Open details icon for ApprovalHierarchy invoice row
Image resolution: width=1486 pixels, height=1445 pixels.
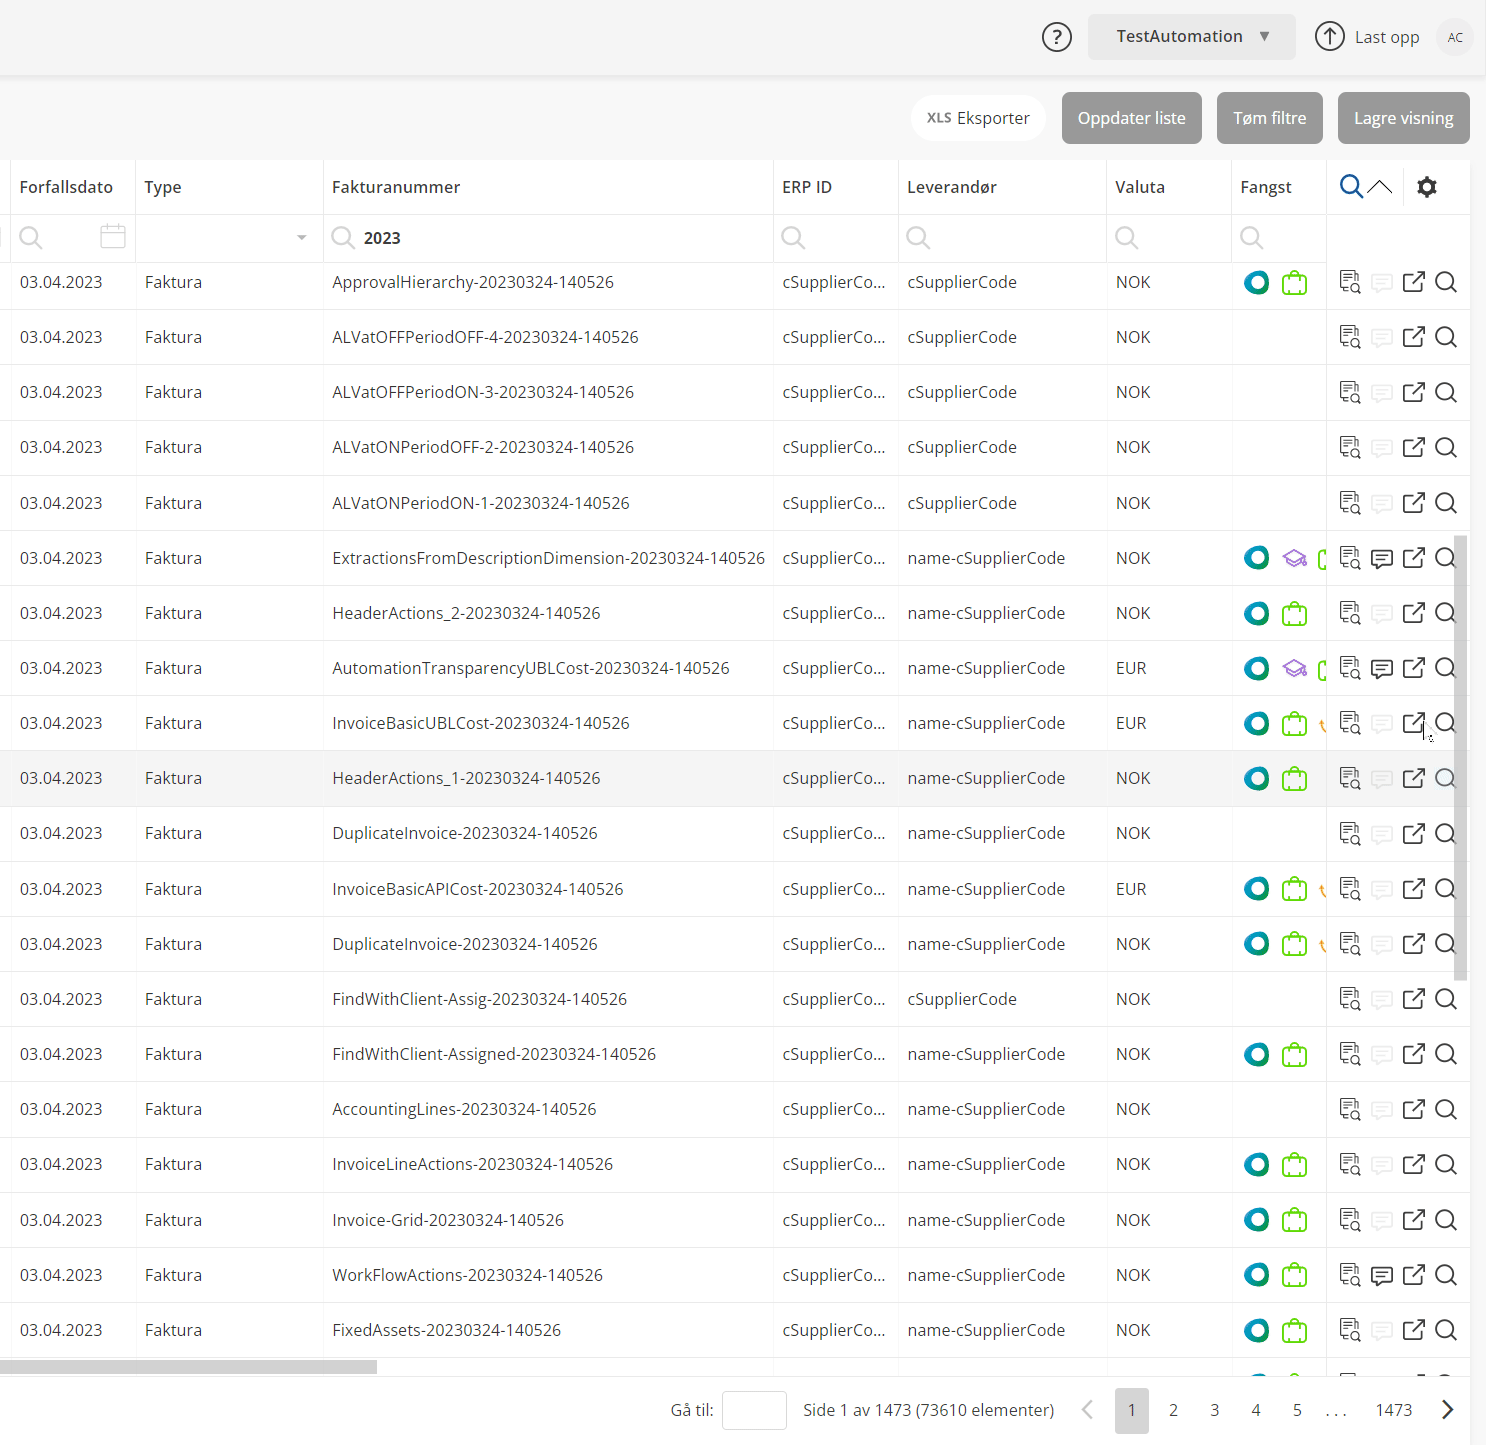click(1349, 282)
